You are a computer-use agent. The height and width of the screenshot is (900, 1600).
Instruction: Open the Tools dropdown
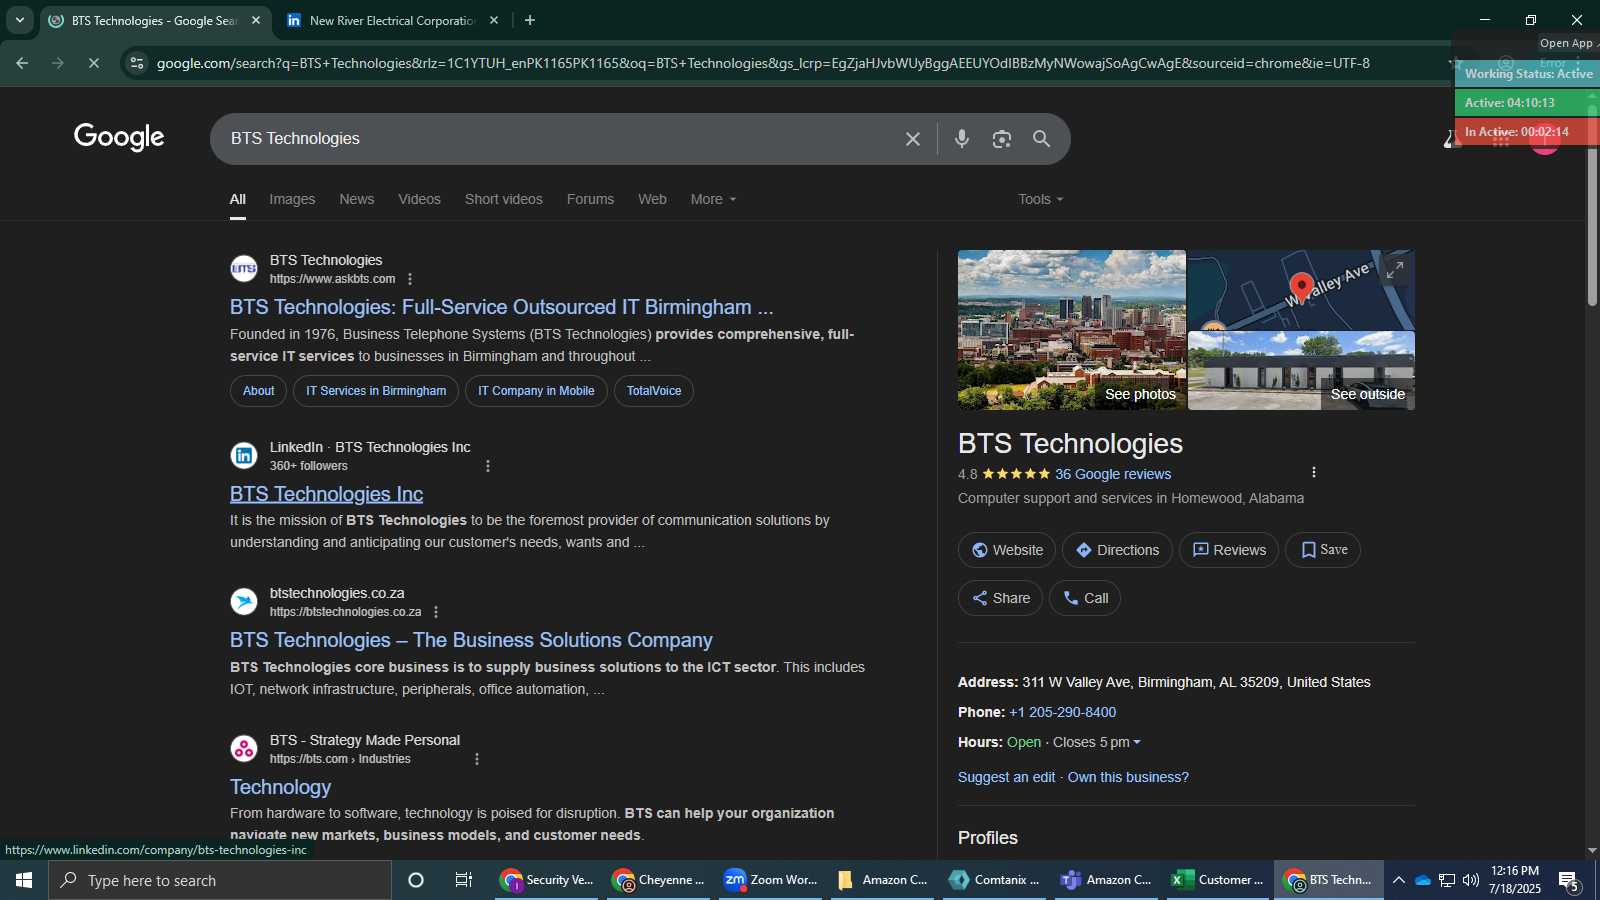click(1041, 199)
